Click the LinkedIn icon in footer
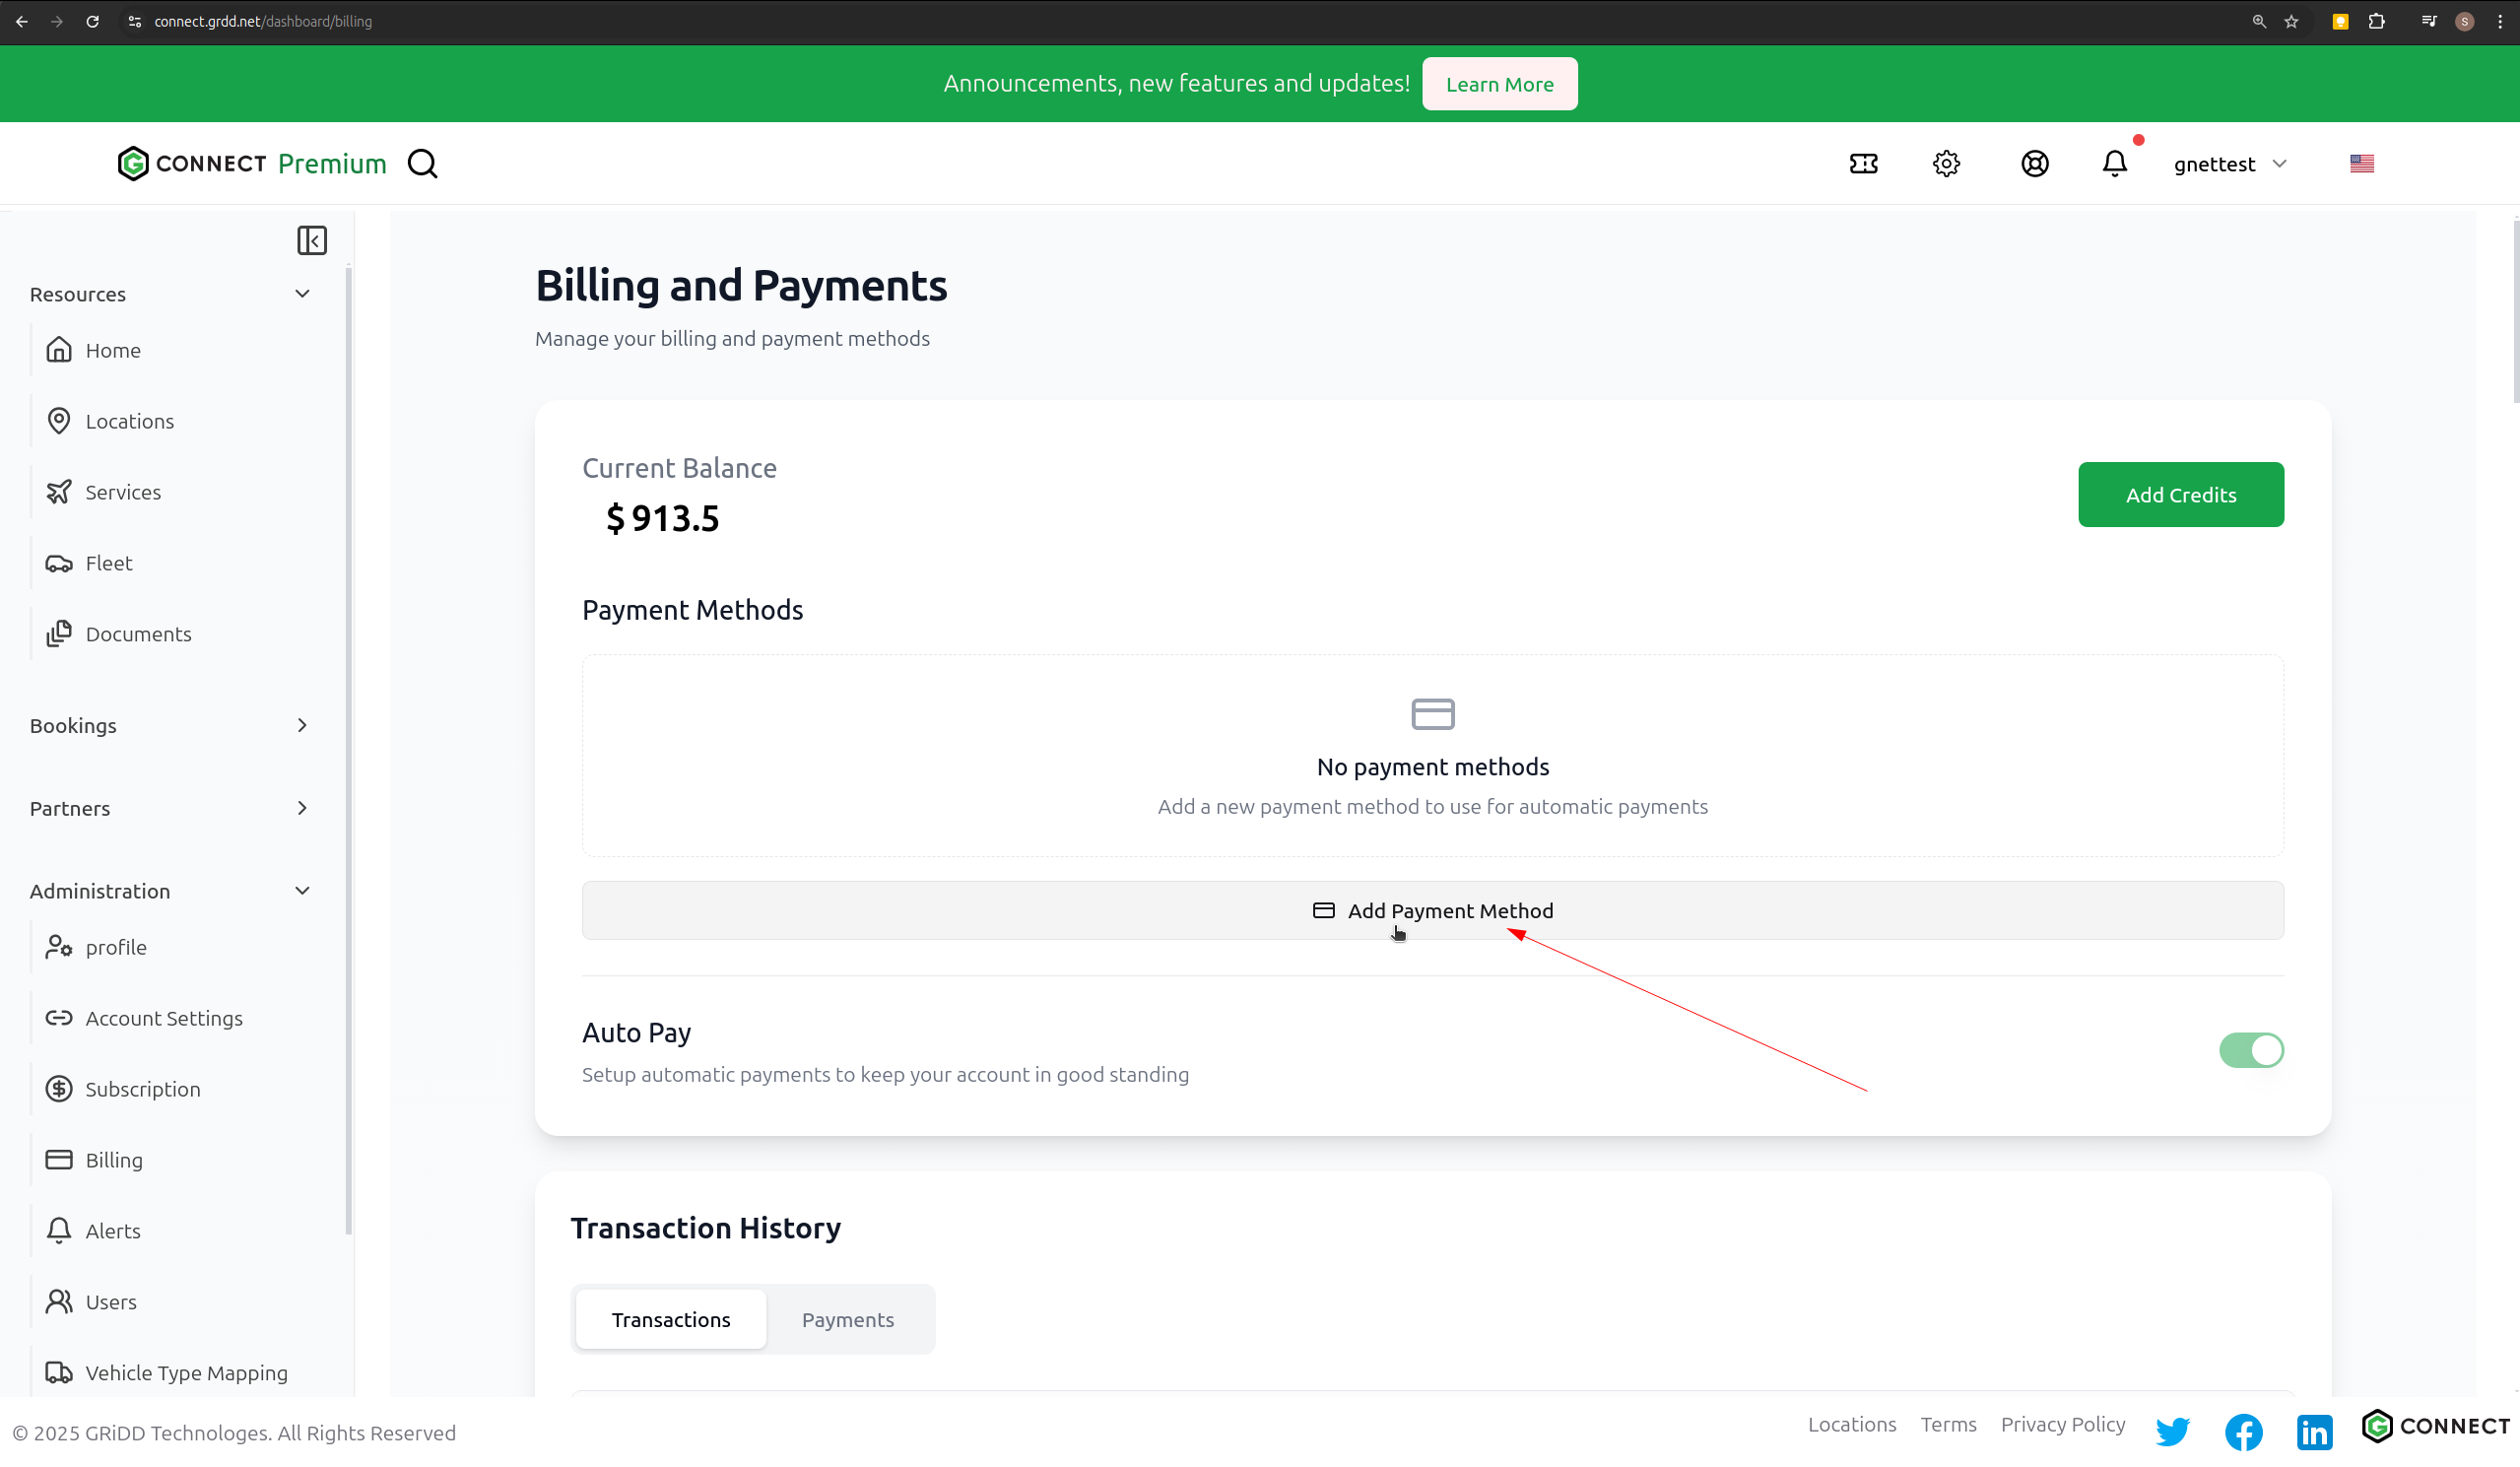Screen dimensions: 2520x1467 coord(2314,1432)
